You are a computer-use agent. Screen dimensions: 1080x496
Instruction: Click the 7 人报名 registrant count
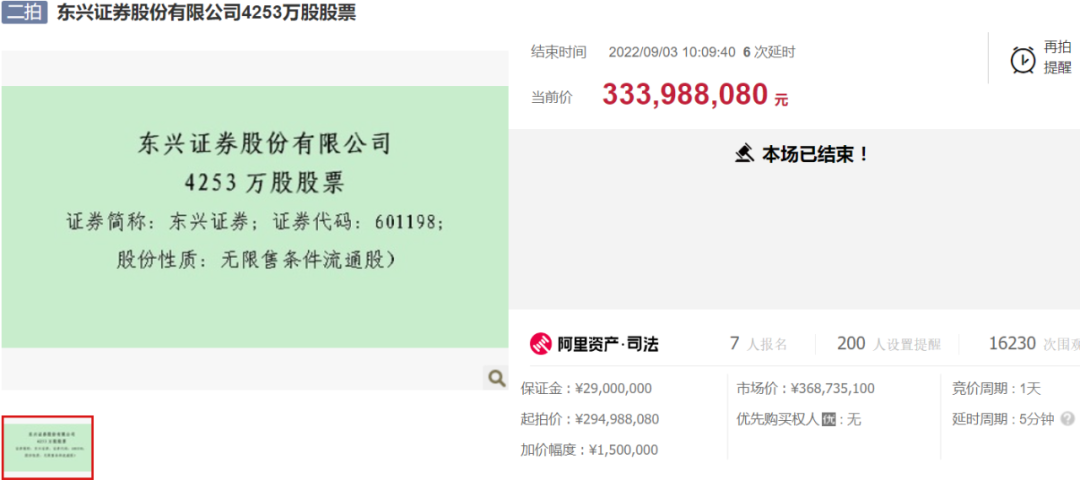click(x=758, y=344)
